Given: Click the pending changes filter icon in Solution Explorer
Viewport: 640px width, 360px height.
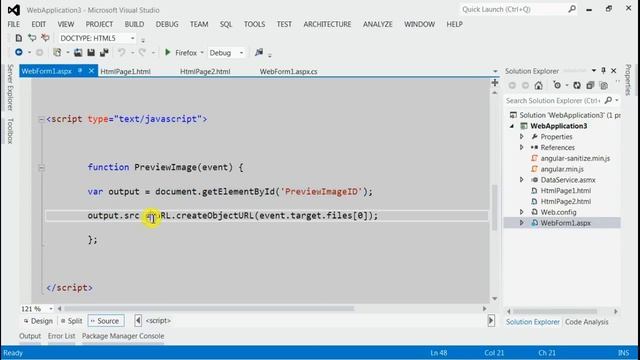Looking at the screenshot, I should click(x=557, y=85).
